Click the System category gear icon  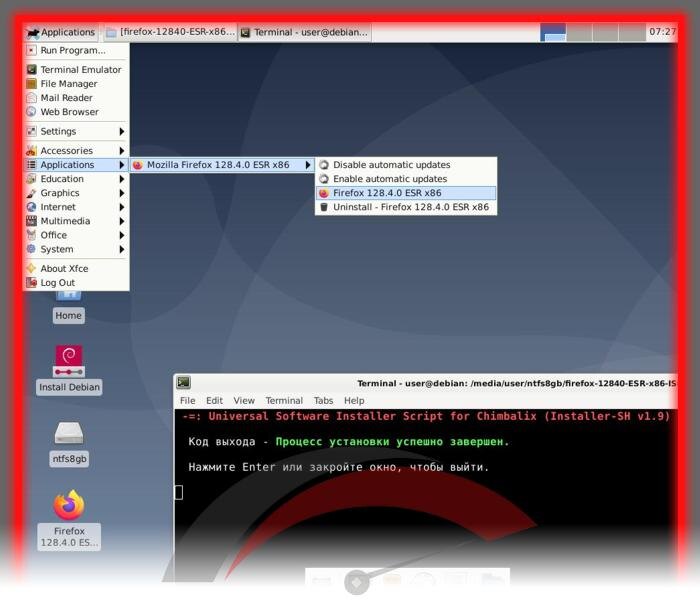click(x=31, y=249)
